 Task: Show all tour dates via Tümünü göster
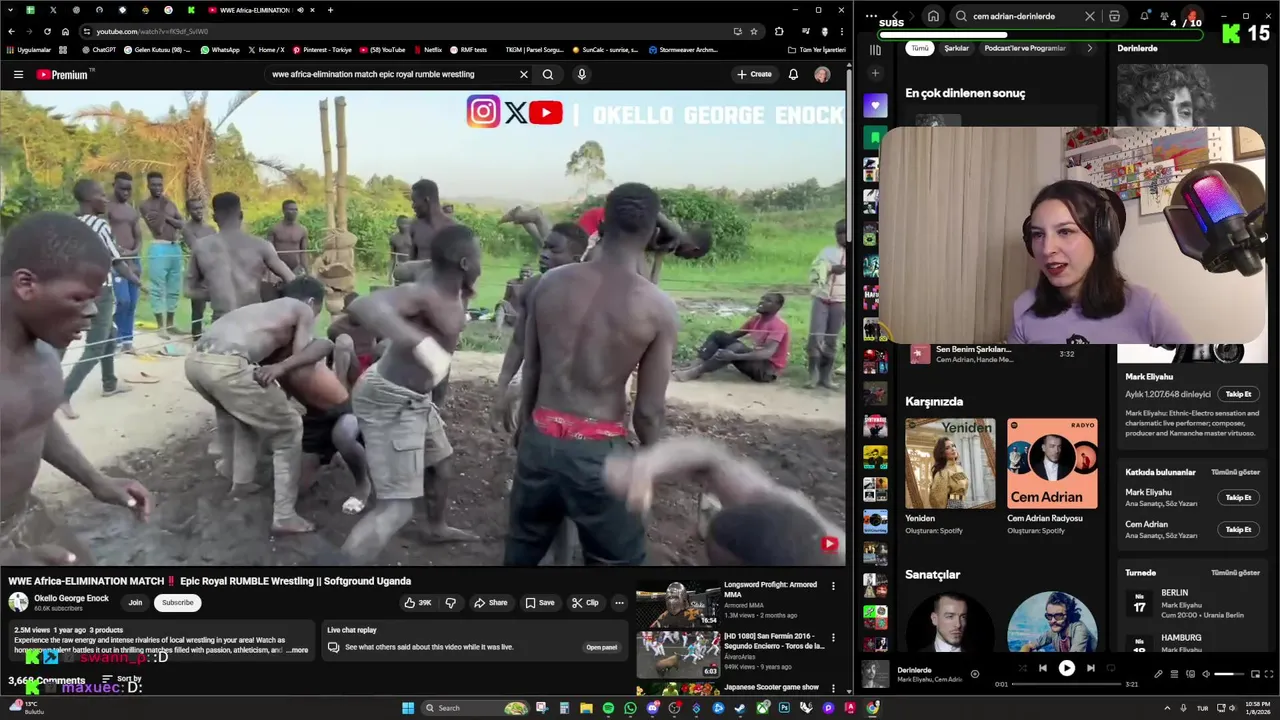click(x=1235, y=573)
